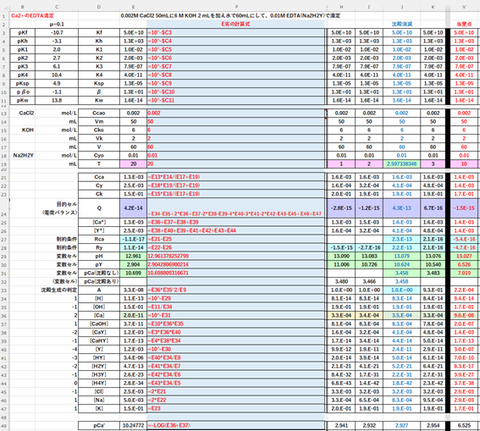Click the green pY value '2.904'

pos(133,264)
